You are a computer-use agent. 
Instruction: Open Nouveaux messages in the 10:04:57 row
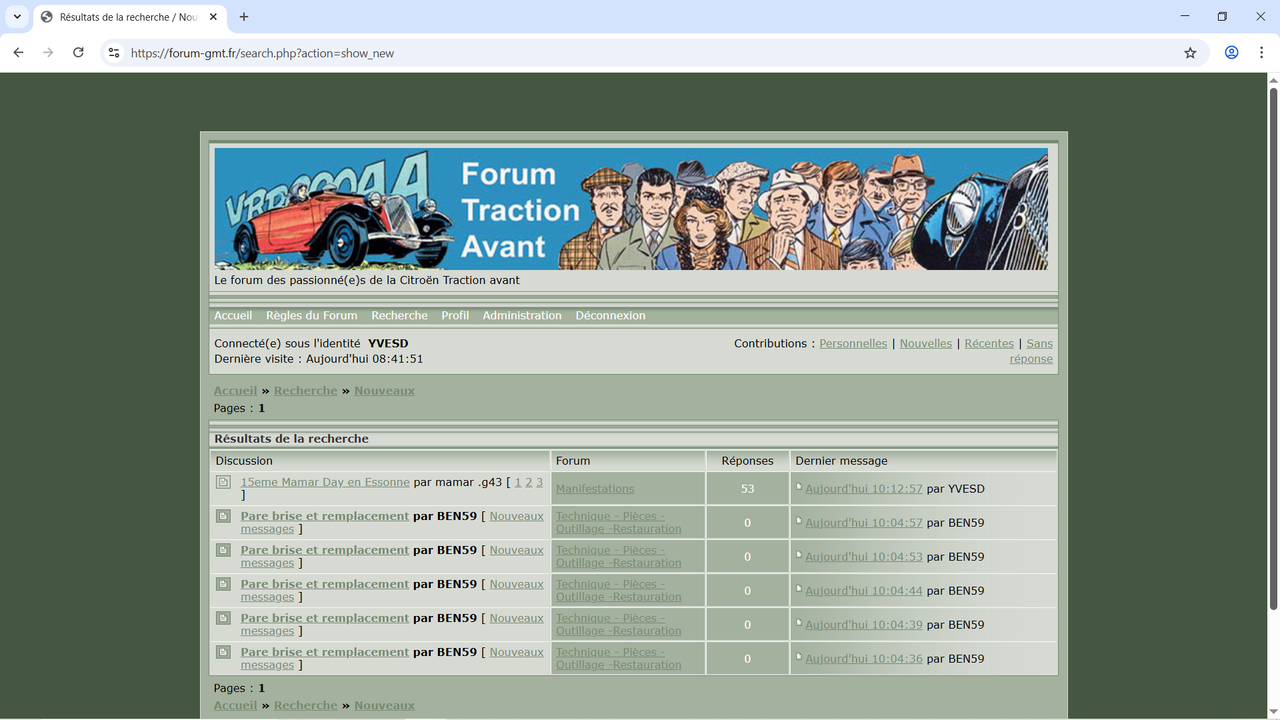click(516, 516)
